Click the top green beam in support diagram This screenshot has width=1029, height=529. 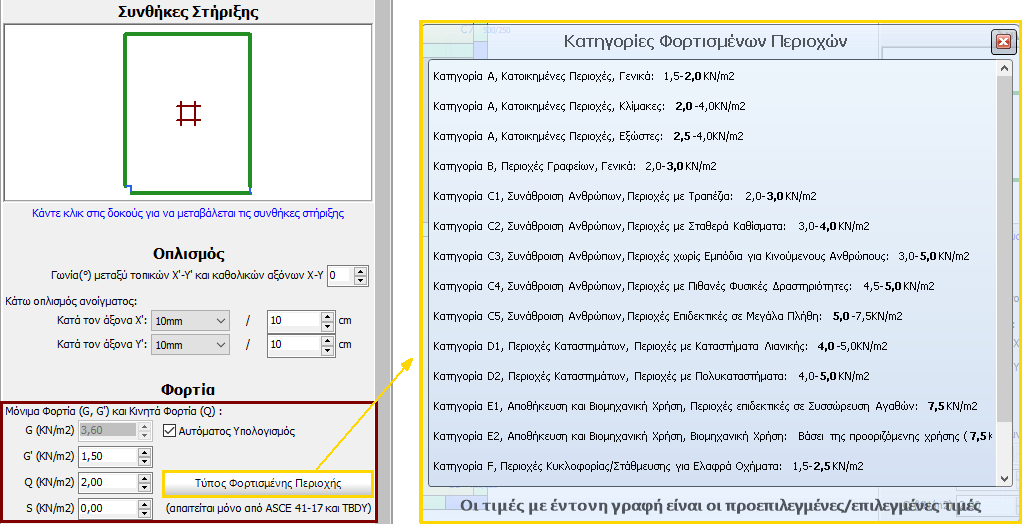point(188,35)
